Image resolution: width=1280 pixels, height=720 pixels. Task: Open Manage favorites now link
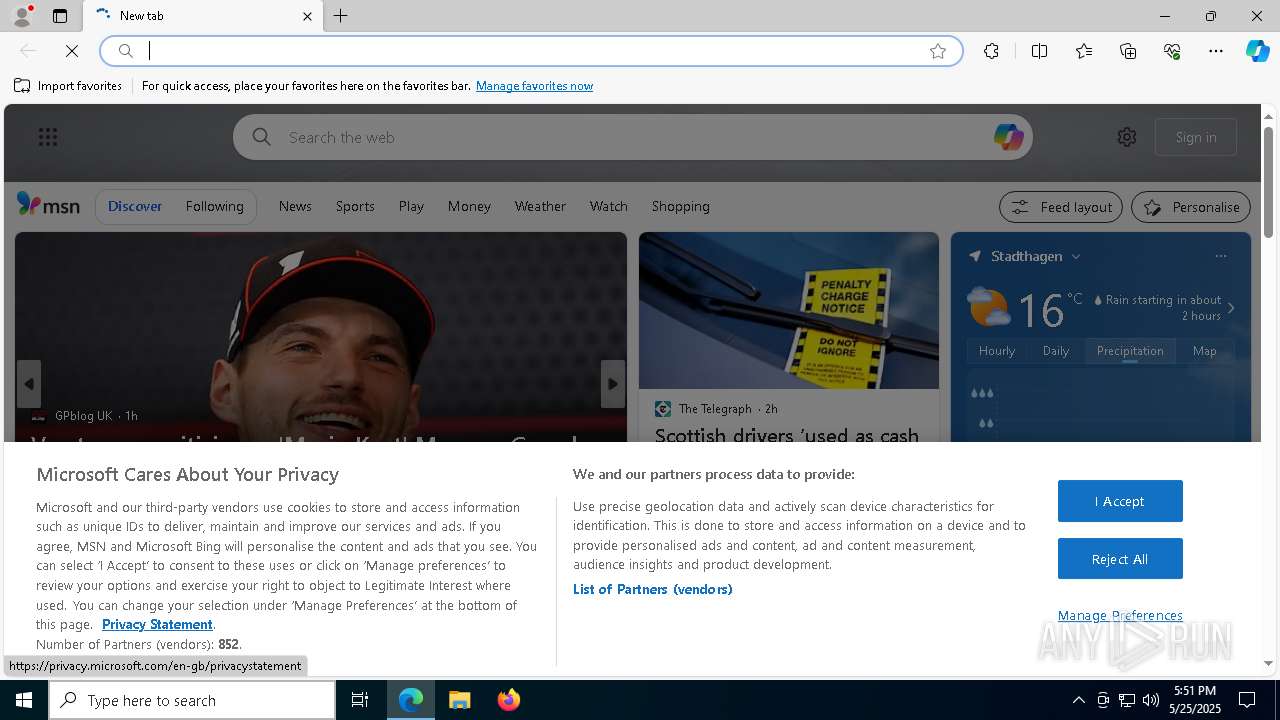pos(534,86)
